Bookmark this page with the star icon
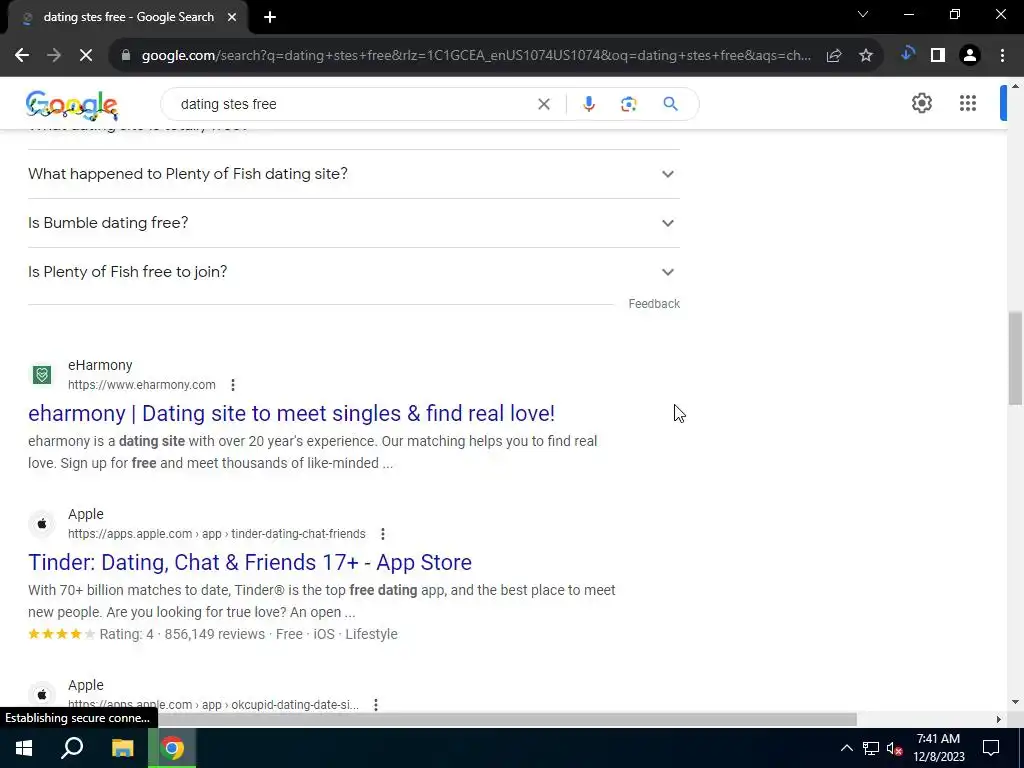The width and height of the screenshot is (1024, 768). 866,56
